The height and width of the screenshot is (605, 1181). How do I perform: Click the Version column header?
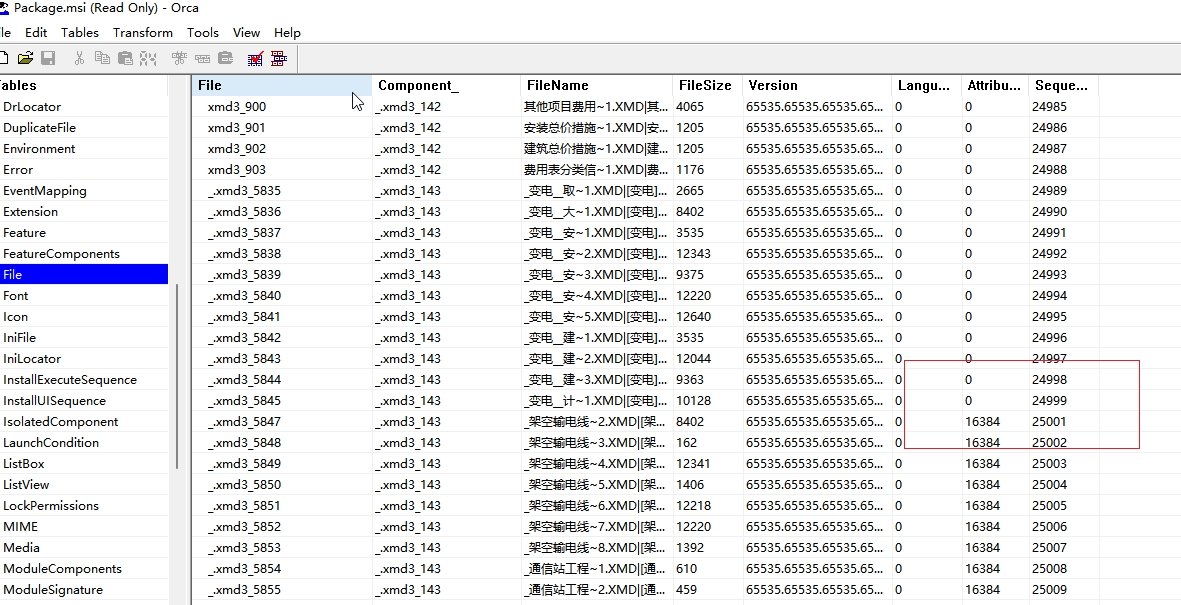click(773, 85)
